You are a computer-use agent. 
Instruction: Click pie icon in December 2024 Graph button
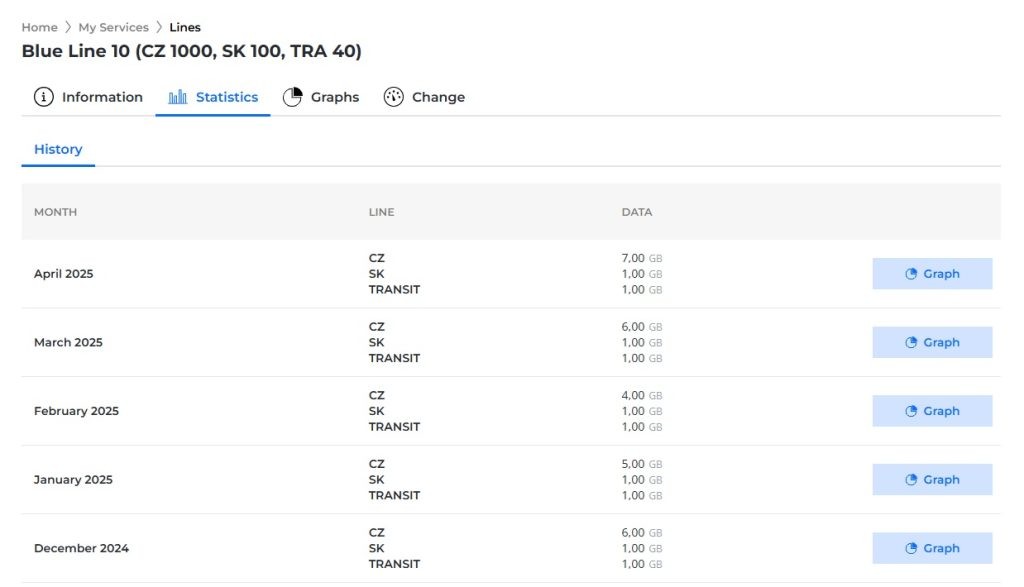pos(911,548)
